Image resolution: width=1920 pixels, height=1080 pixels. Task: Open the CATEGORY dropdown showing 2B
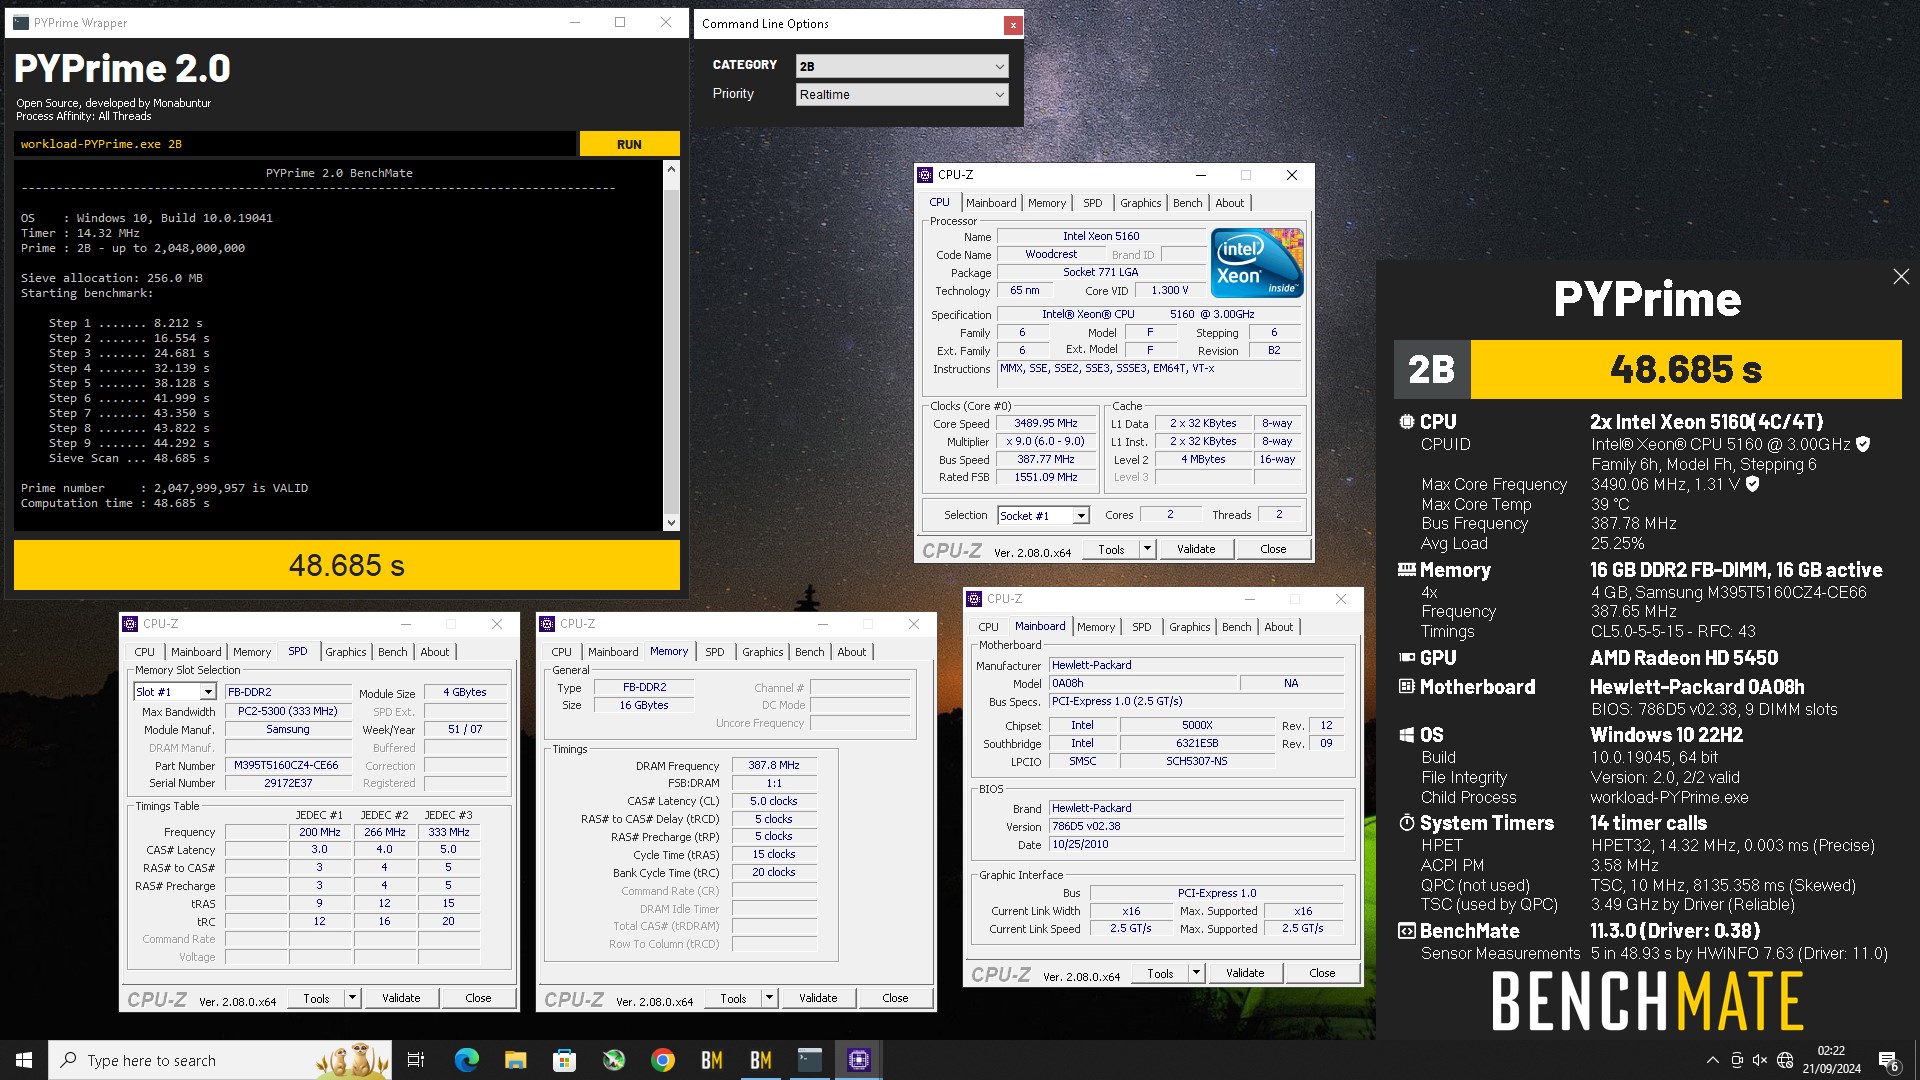[x=902, y=66]
